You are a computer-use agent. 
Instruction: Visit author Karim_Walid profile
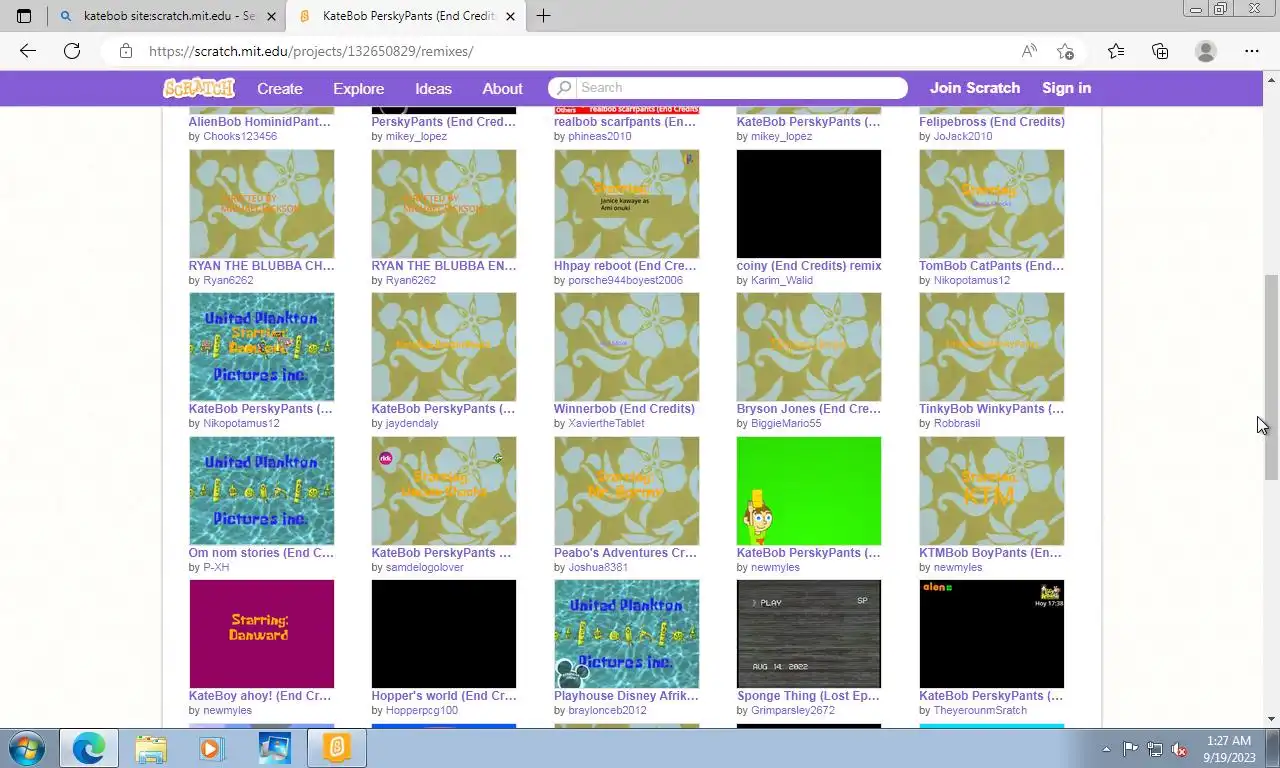point(782,280)
